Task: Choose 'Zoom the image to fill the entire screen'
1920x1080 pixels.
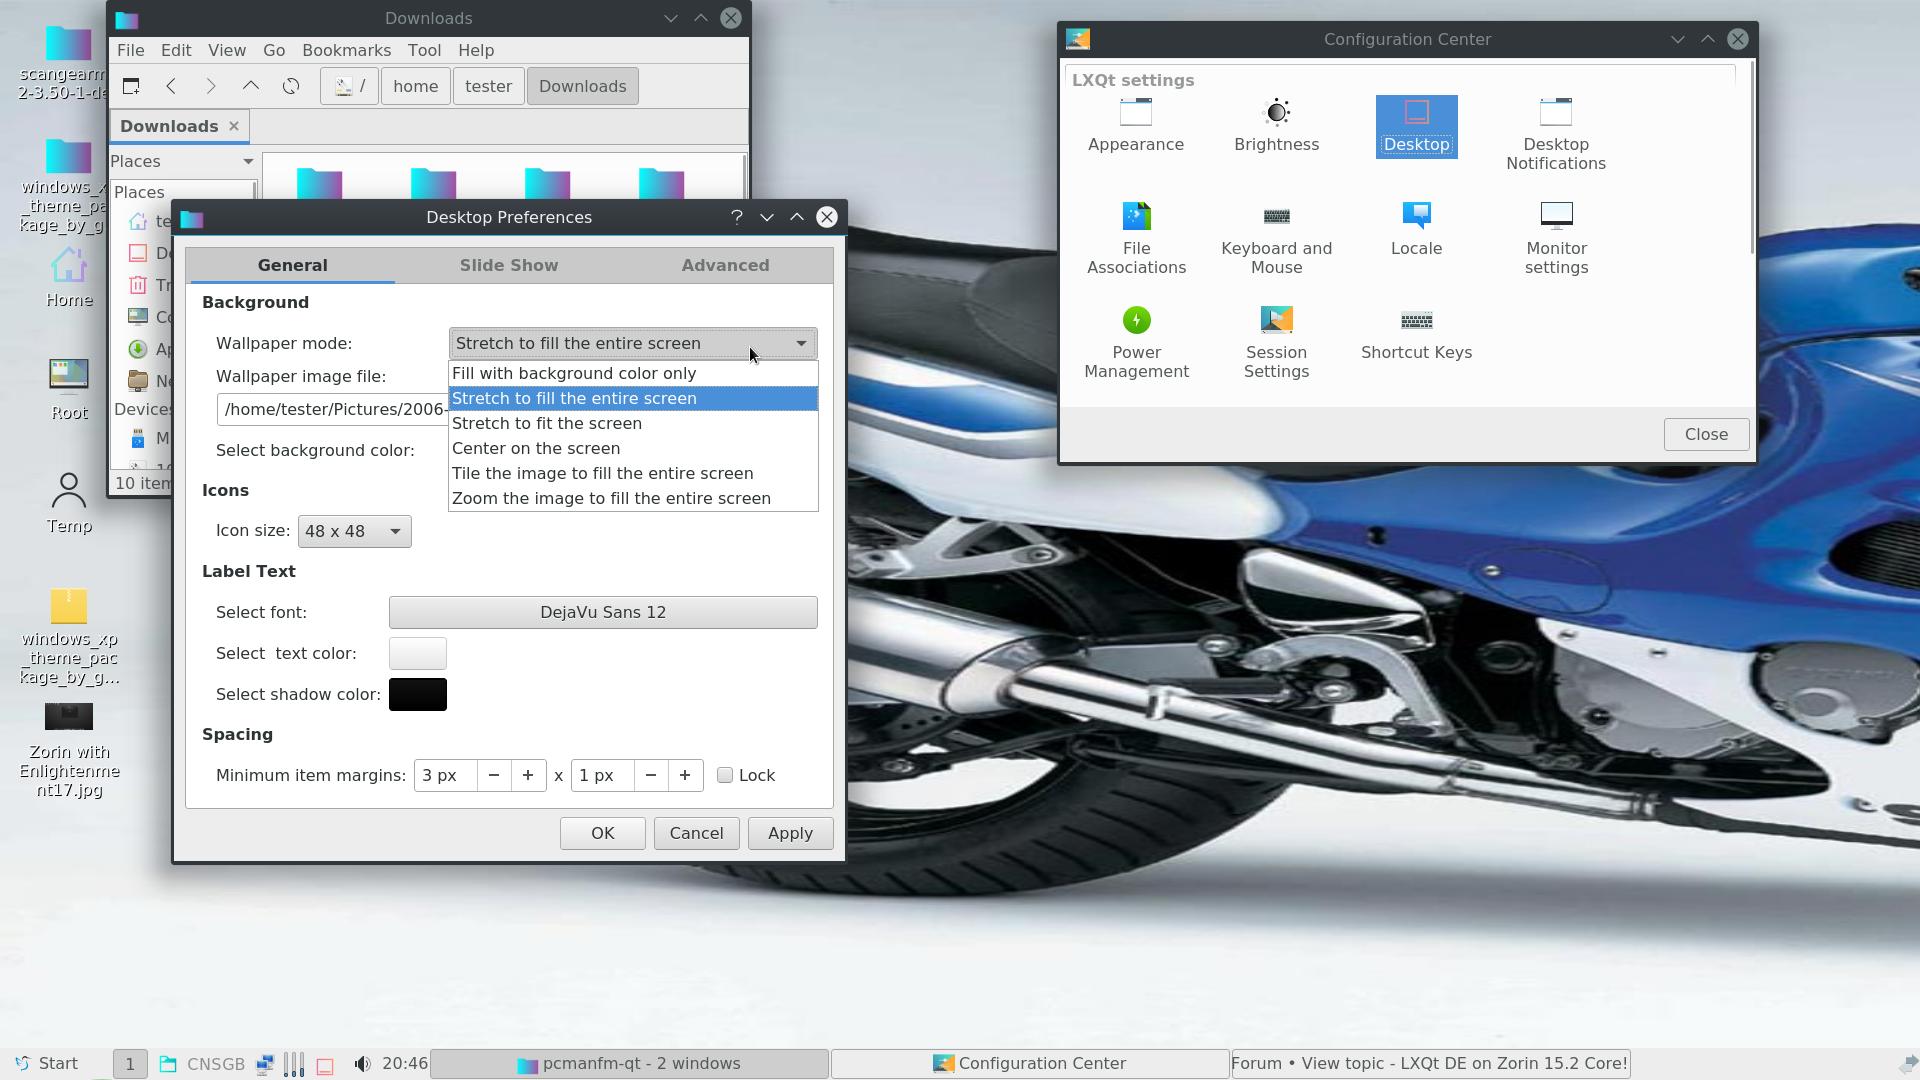Action: [x=611, y=498]
